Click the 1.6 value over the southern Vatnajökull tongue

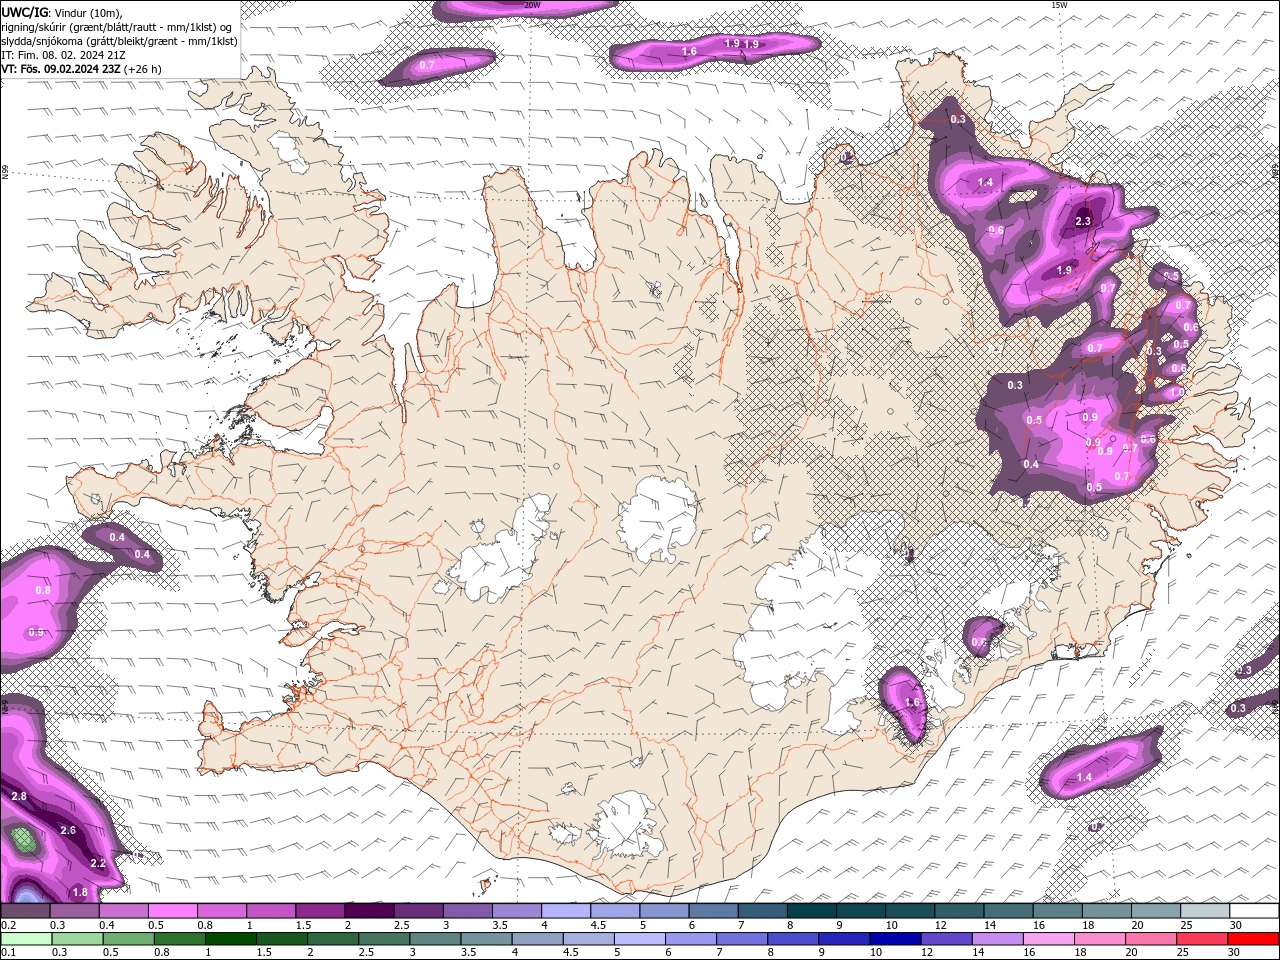(x=912, y=703)
